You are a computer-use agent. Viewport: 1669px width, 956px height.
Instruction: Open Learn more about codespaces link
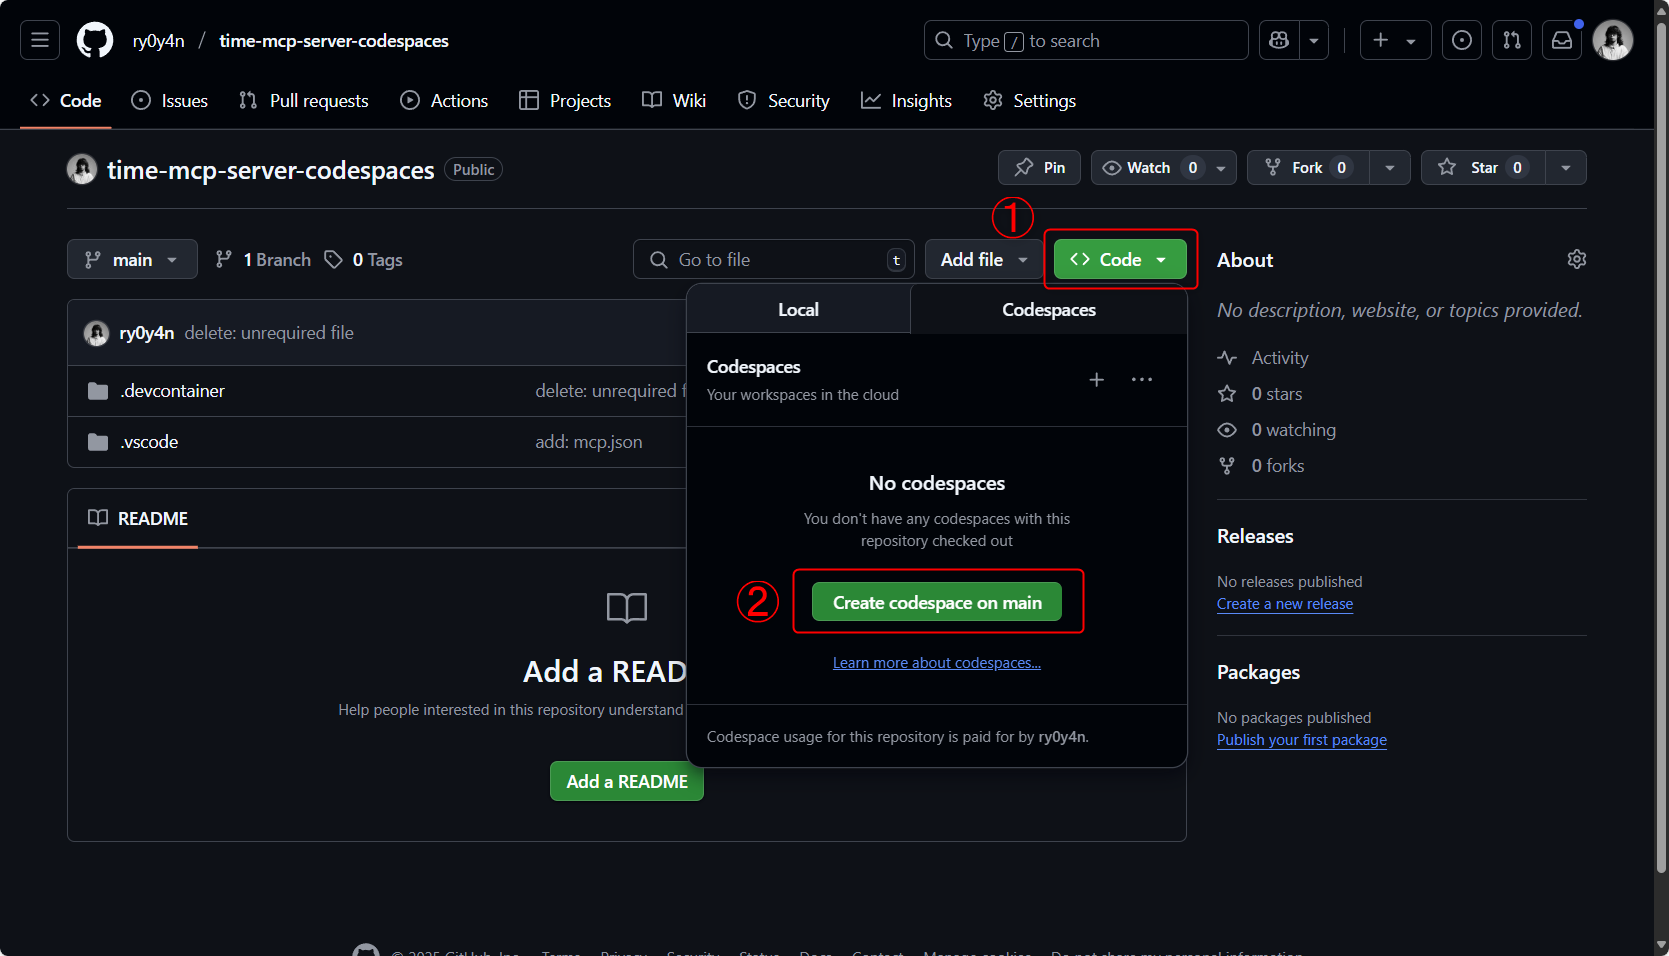tap(937, 663)
